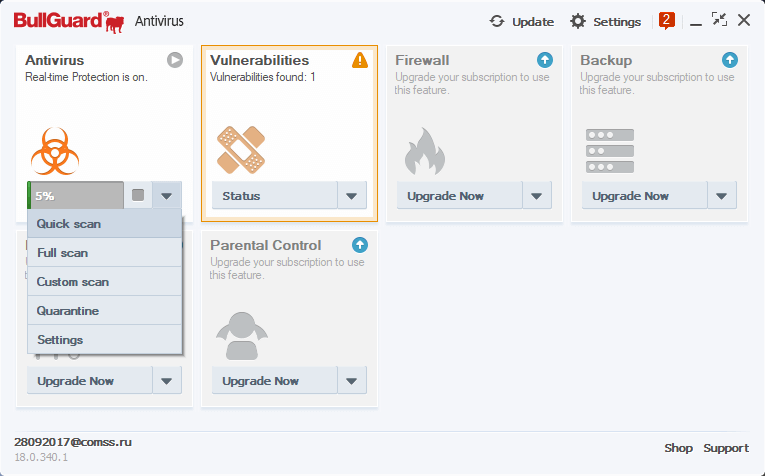Open the red notifications badge
This screenshot has width=765, height=476.
[x=667, y=20]
